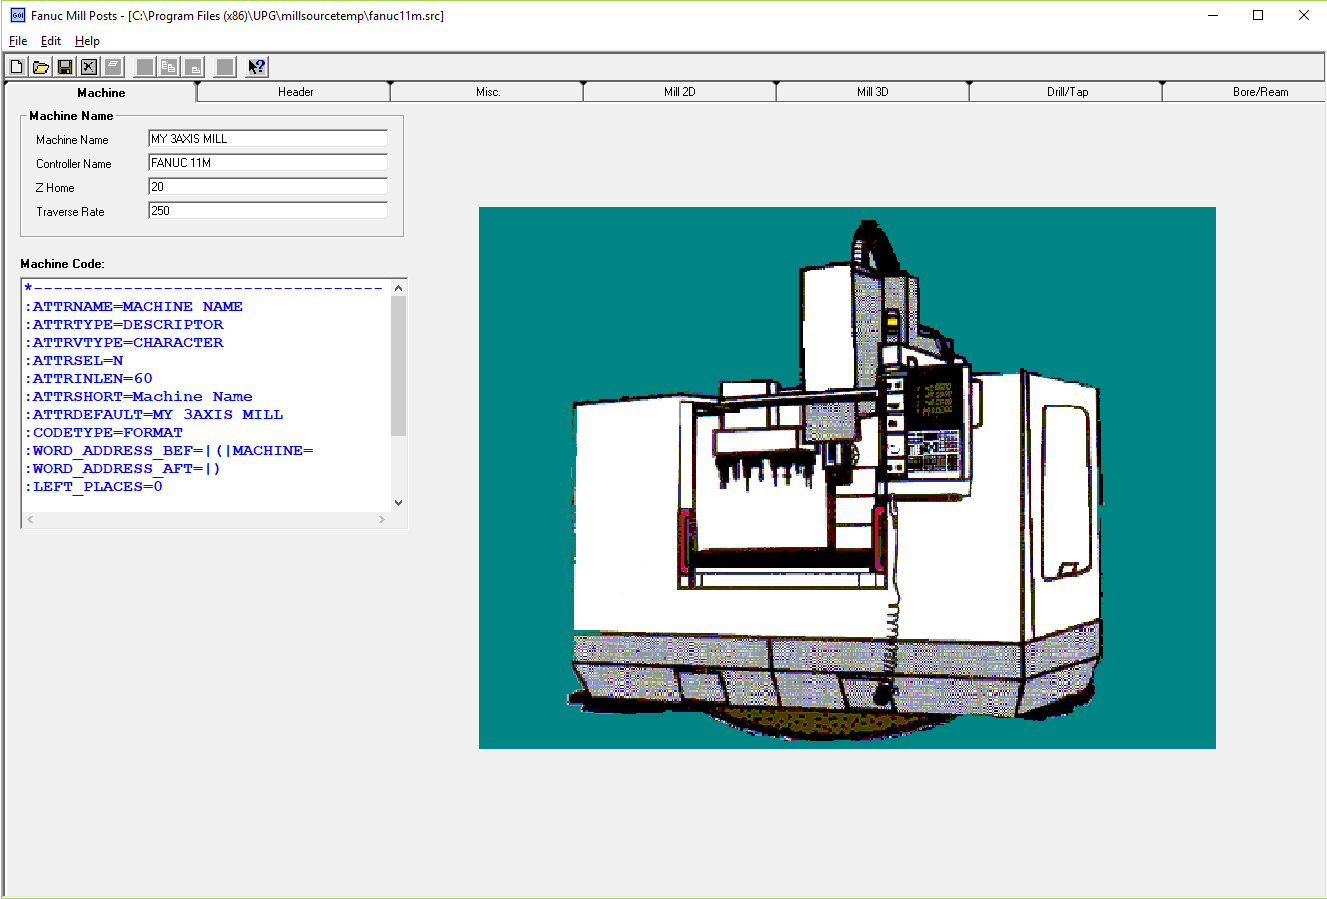Click the line ':ATTRDEFAULT=MY 3AXIS MILL'
1327x899 pixels.
coord(154,415)
